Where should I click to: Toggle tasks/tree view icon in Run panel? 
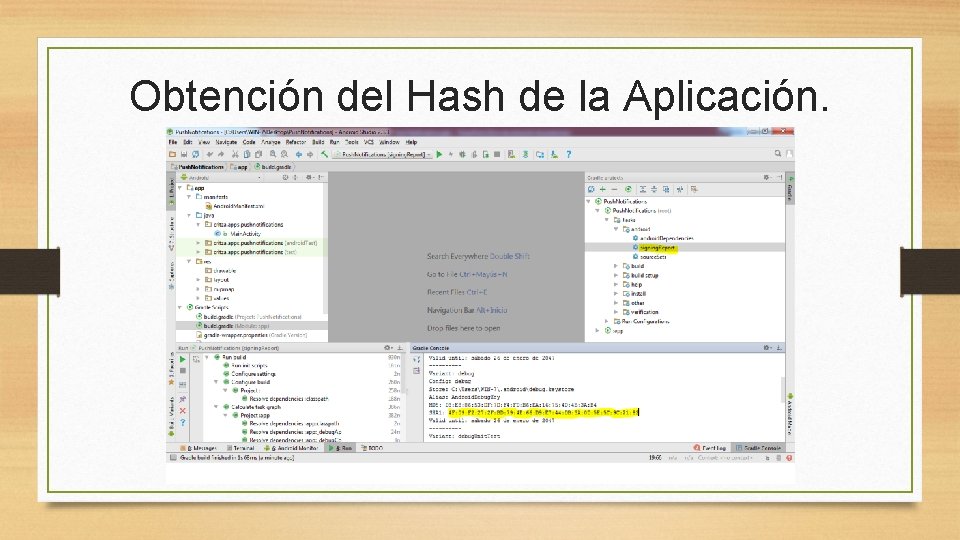click(x=196, y=359)
